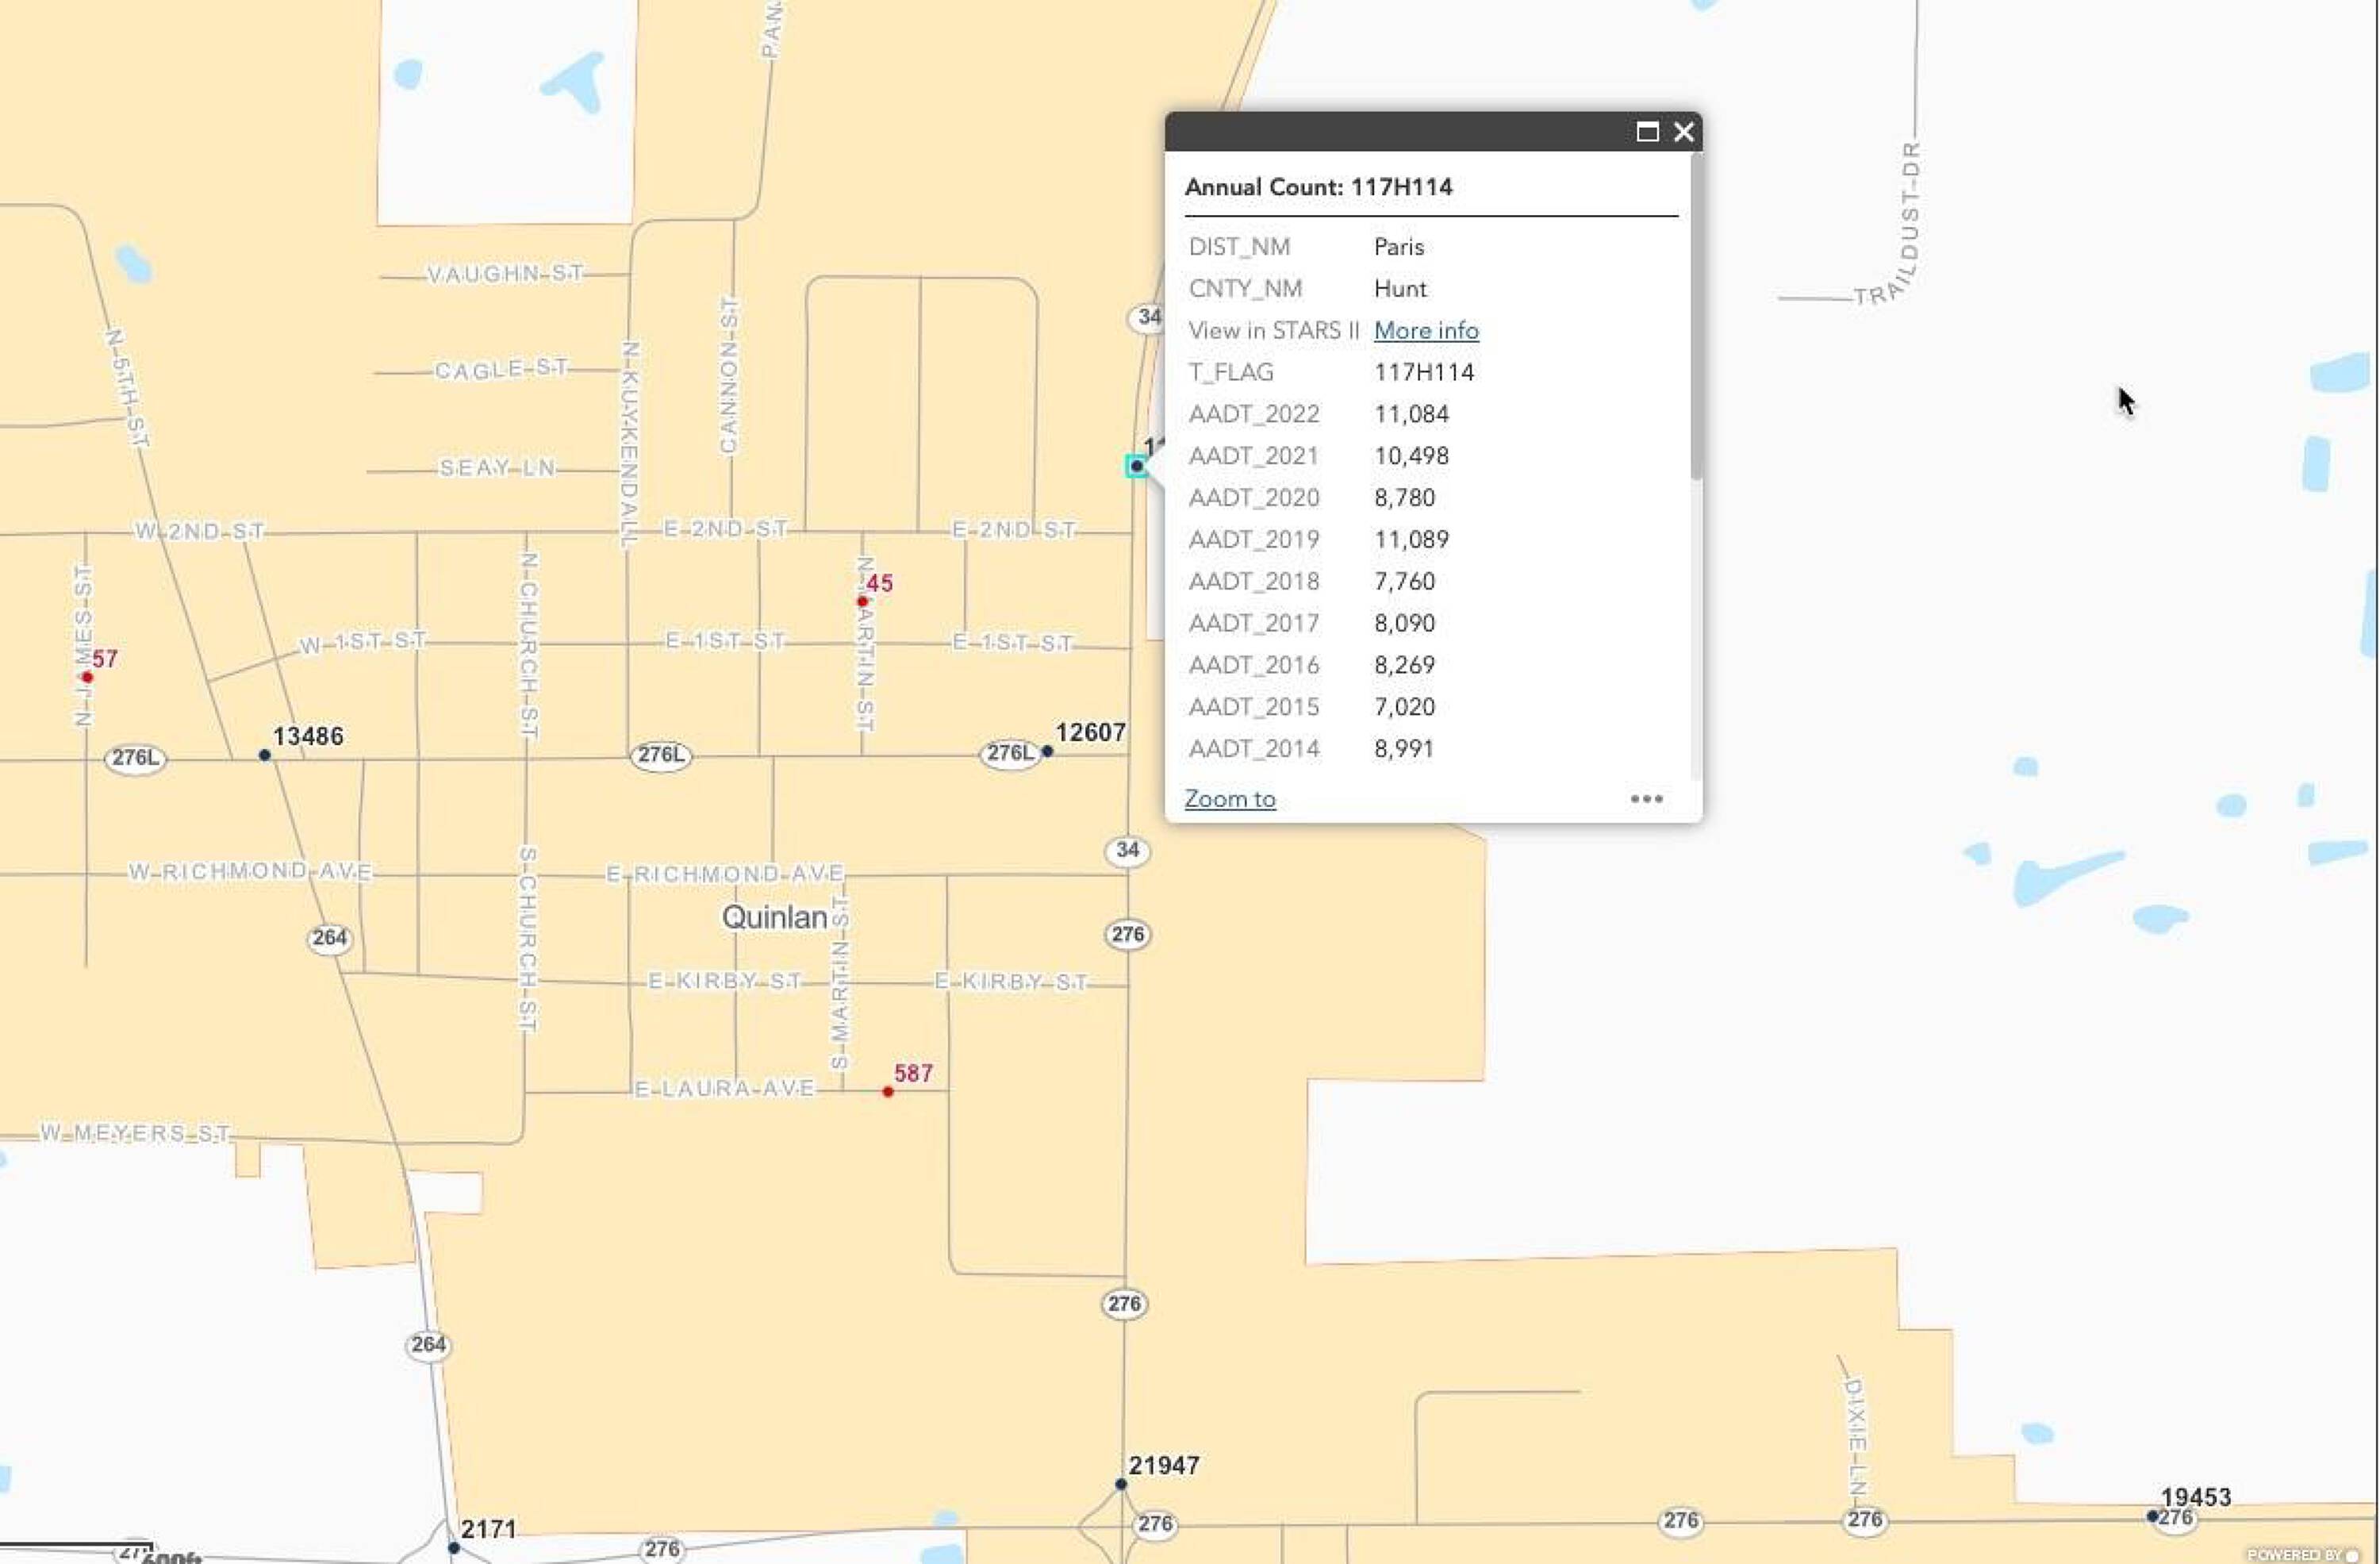The width and height of the screenshot is (2380, 1564).
Task: Select red count point labeled 587
Action: (x=888, y=1092)
